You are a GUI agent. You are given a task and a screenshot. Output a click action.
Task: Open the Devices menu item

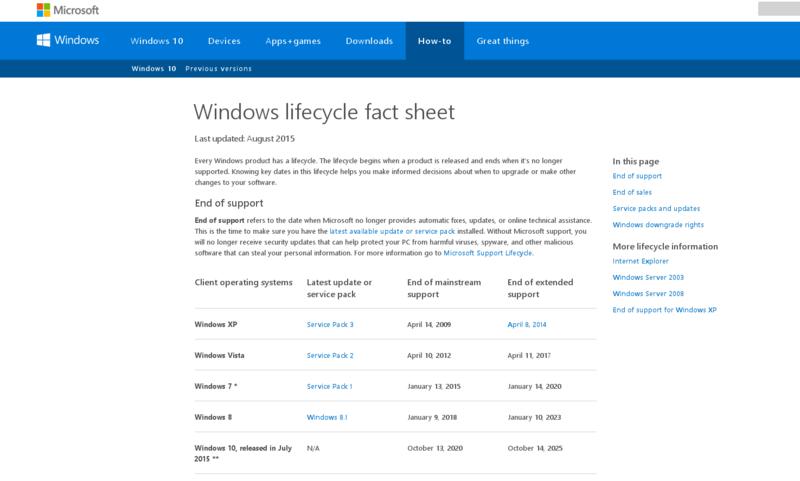(224, 41)
